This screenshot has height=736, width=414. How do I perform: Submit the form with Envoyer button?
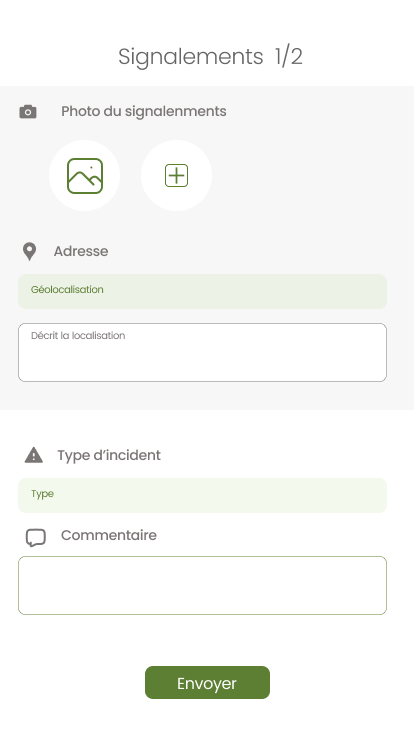click(207, 682)
